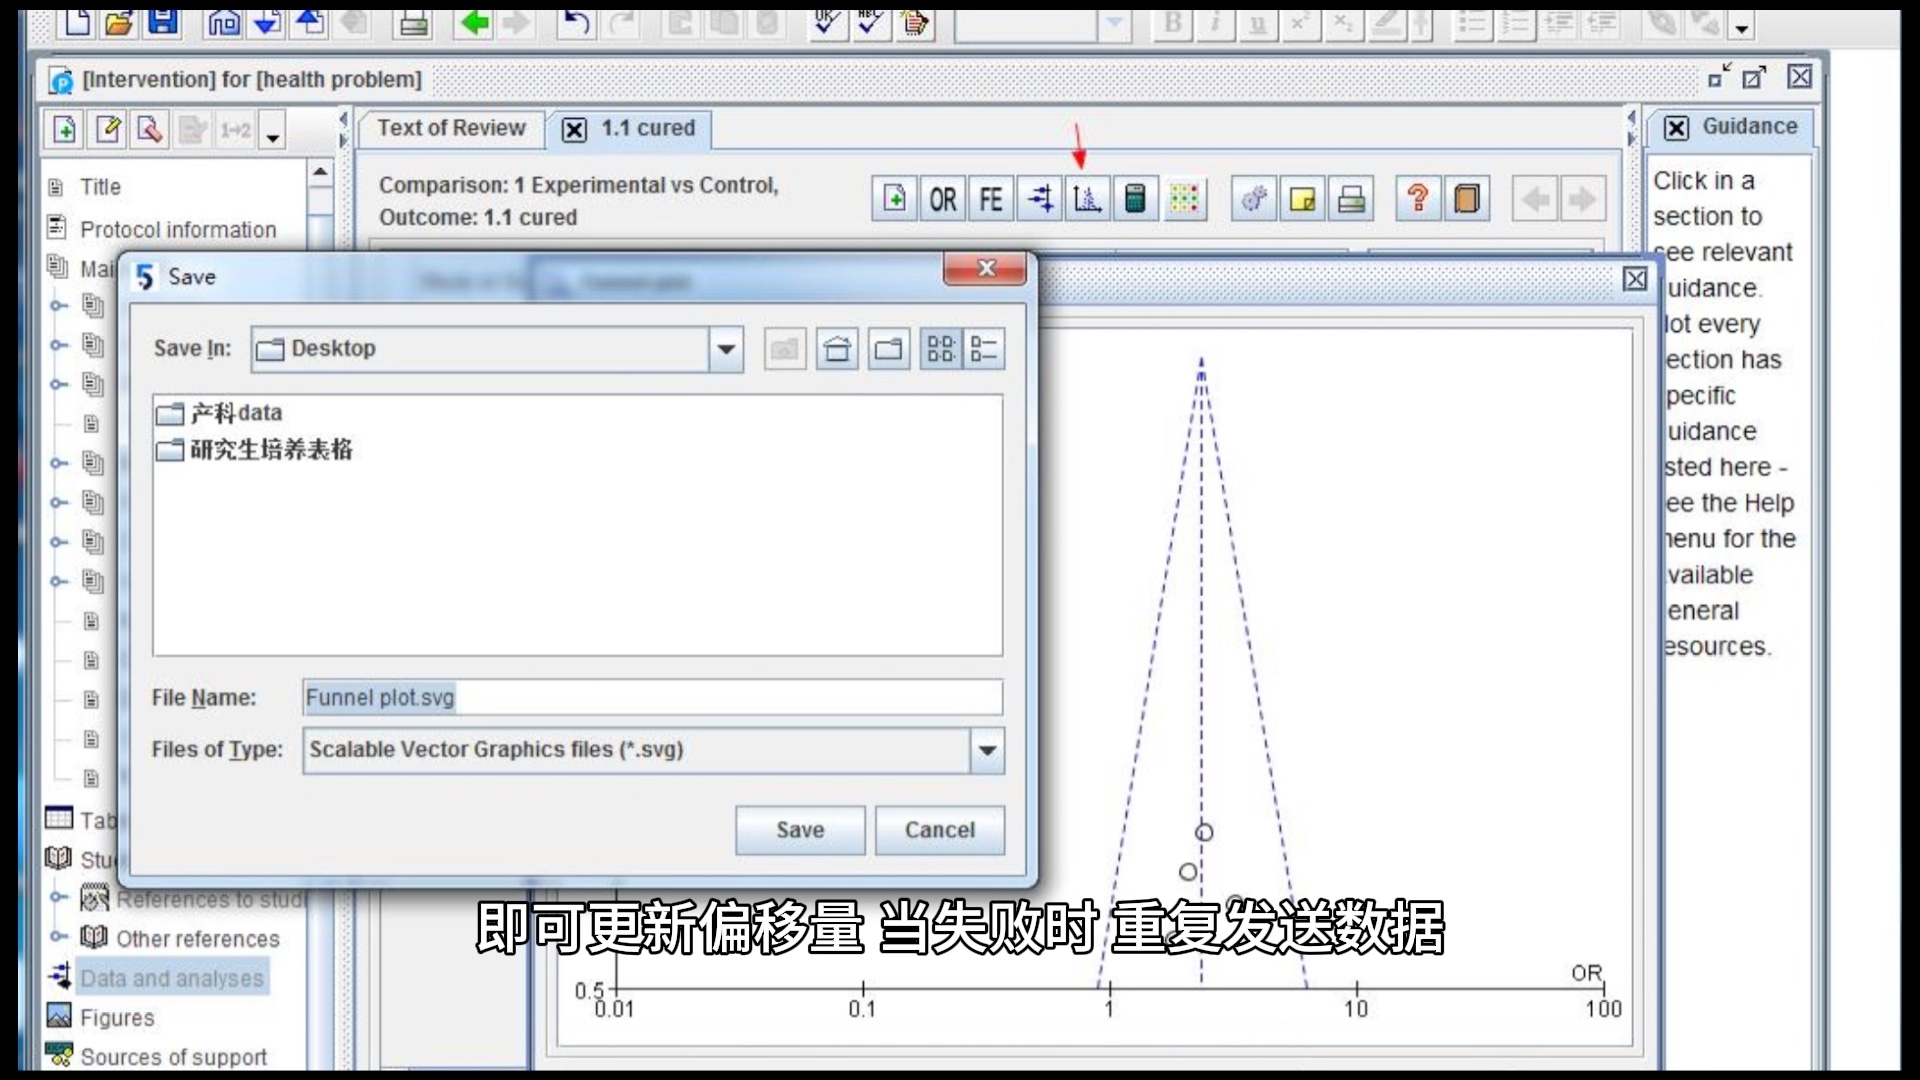Viewport: 1920px width, 1080px height.
Task: Click the Up One Level folder icon
Action: tap(785, 349)
